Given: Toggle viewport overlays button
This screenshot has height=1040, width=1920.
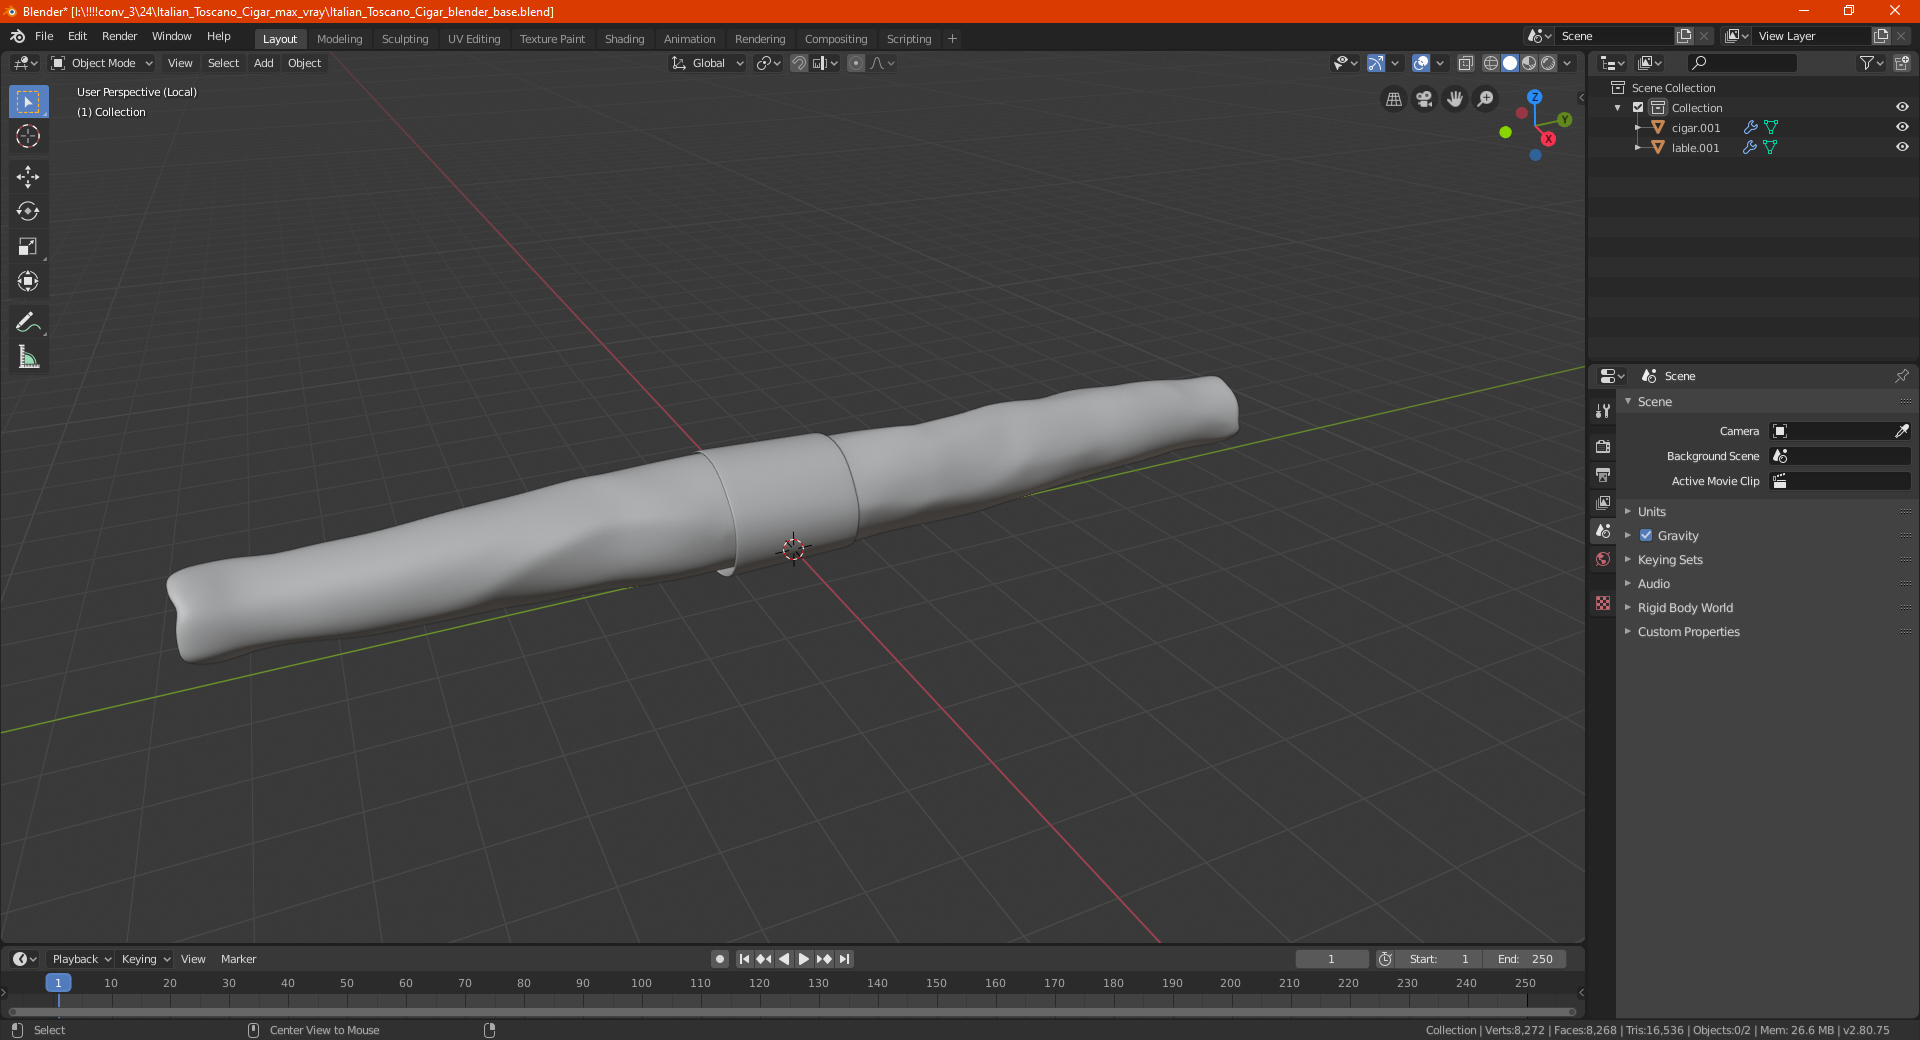Looking at the screenshot, I should click(1421, 63).
